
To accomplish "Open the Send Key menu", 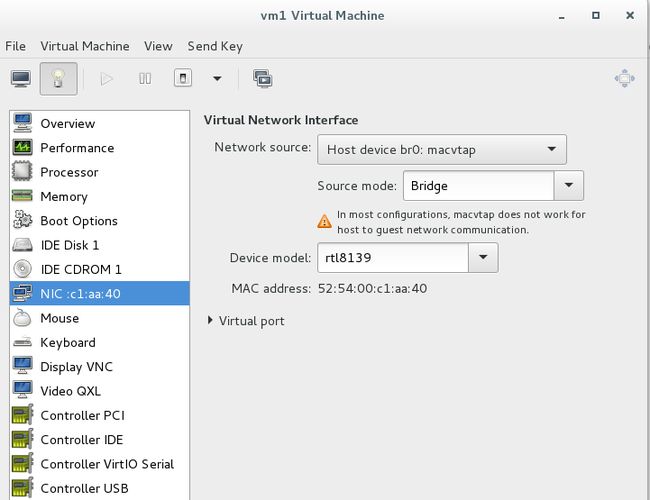I will (215, 46).
